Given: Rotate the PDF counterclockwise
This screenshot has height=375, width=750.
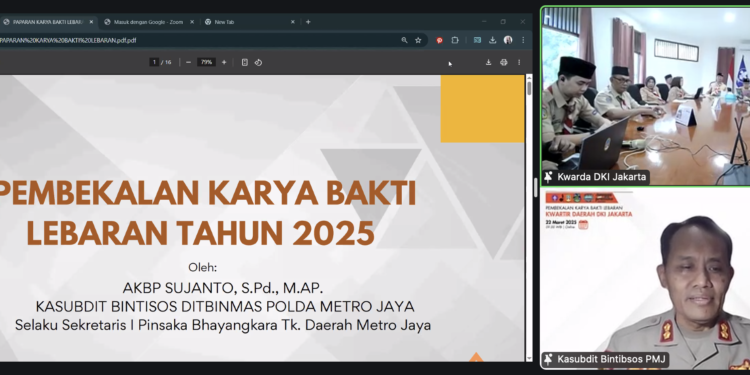Looking at the screenshot, I should pos(258,62).
